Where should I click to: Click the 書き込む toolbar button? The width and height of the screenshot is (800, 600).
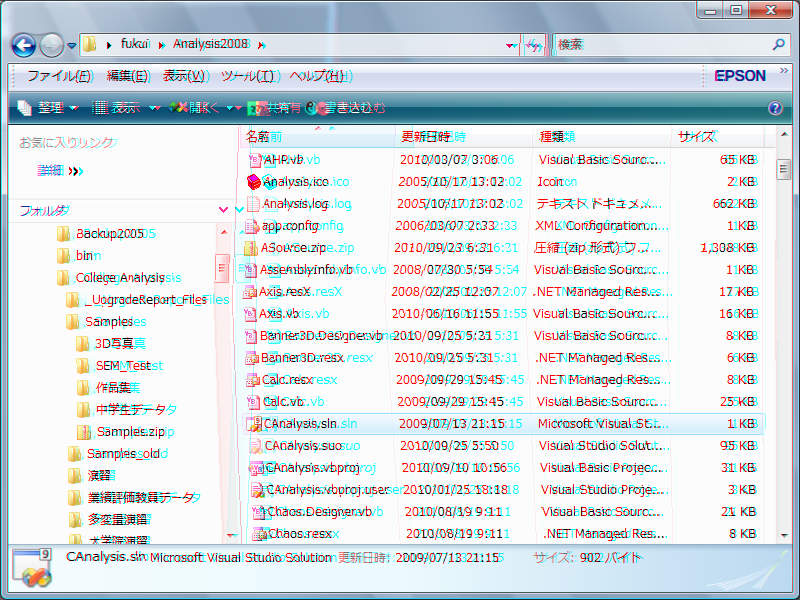345,108
